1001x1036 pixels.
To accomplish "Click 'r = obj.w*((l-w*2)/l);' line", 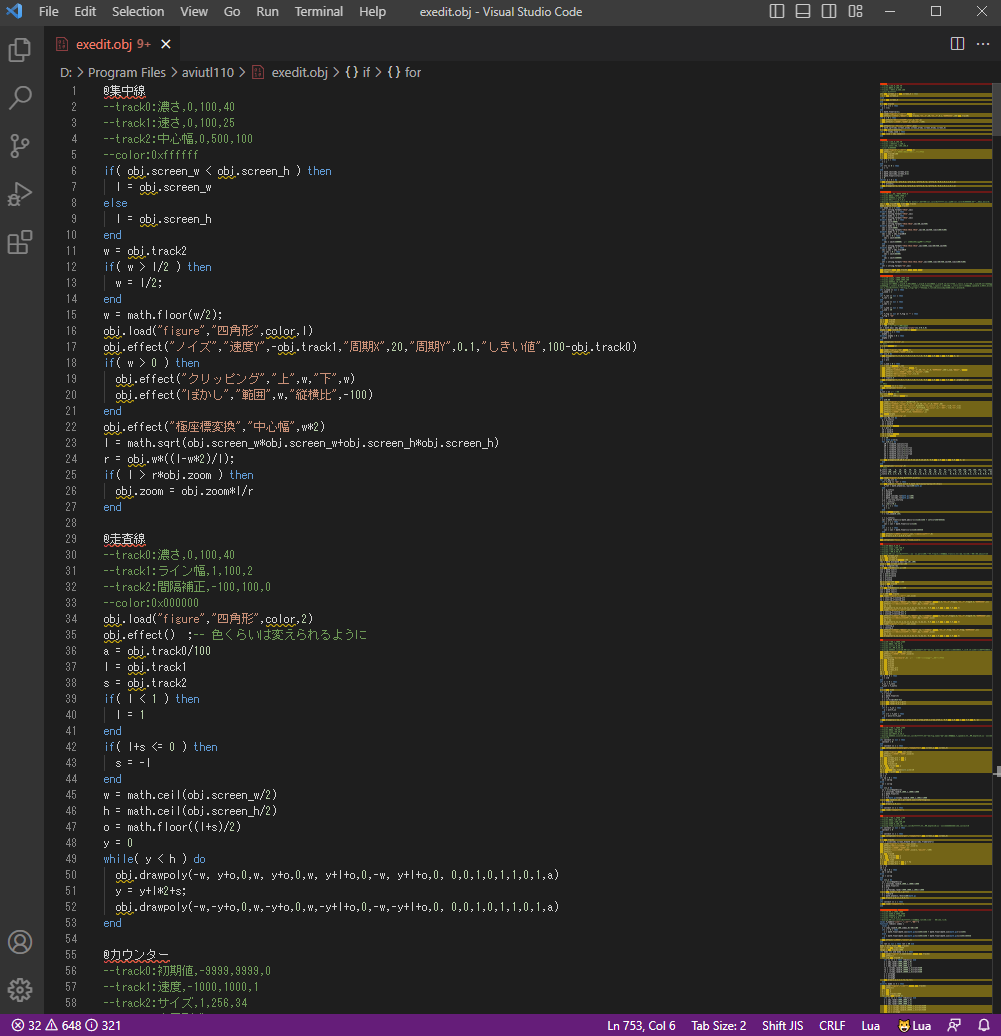I will point(169,459).
